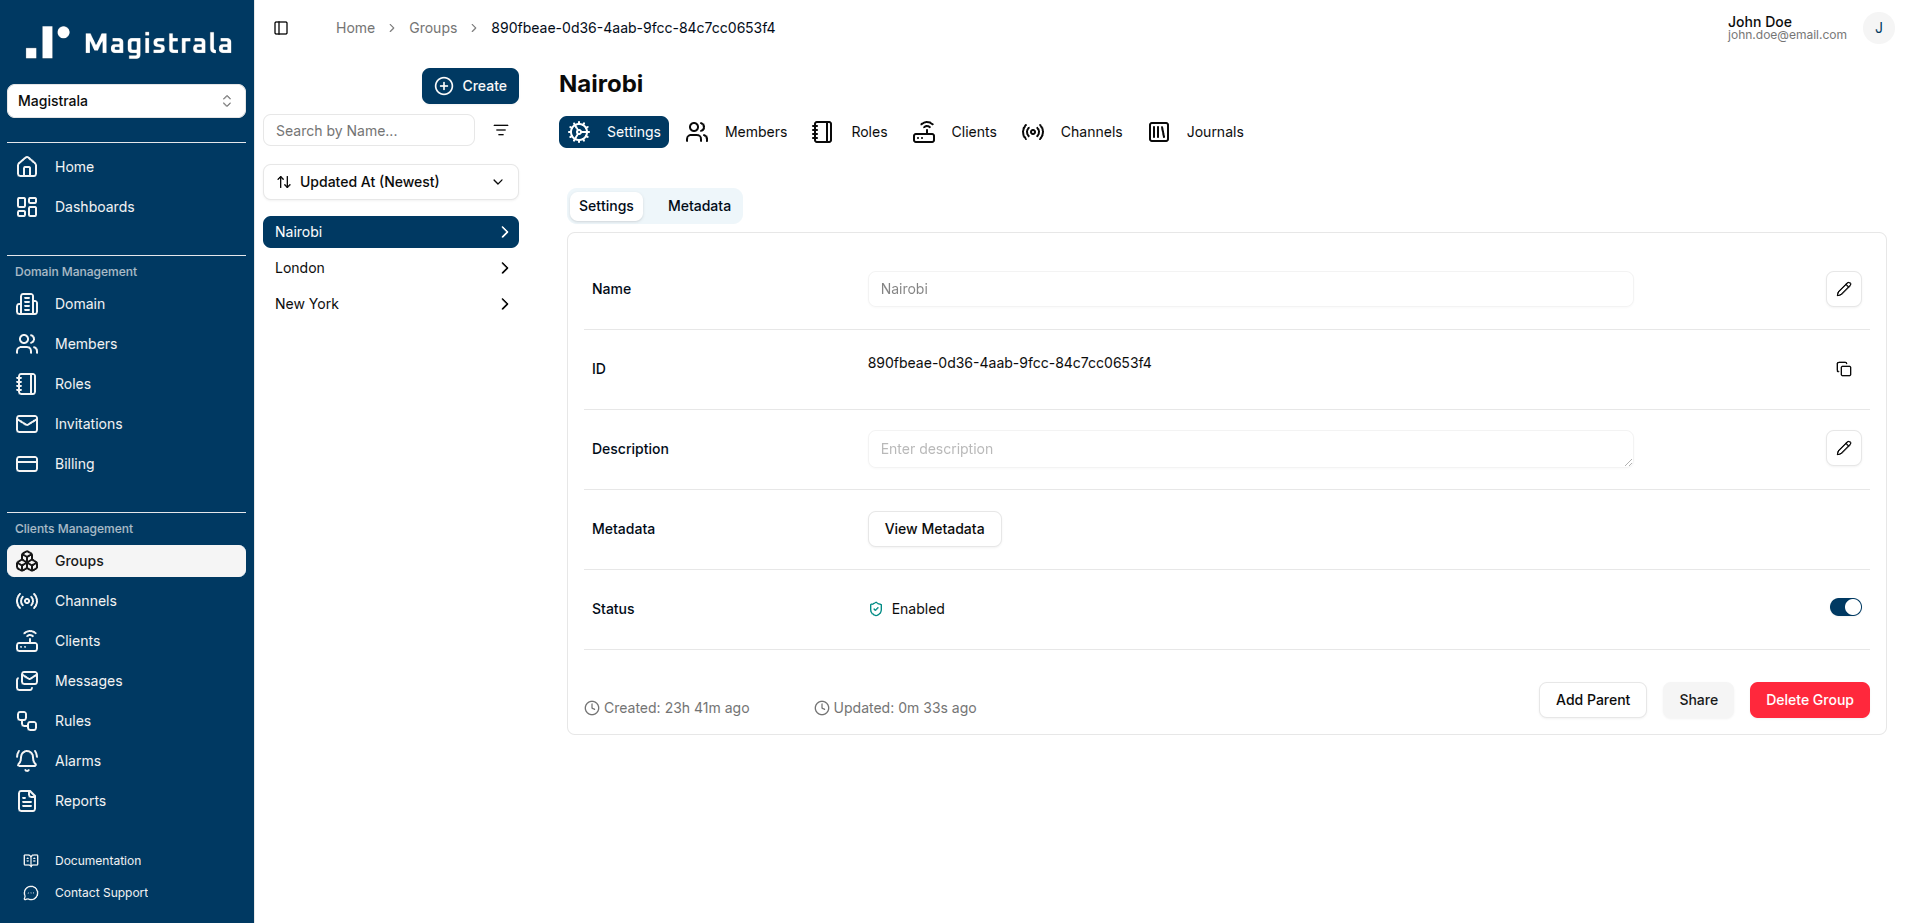The image size is (1916, 923).
Task: Copy the group ID with copy icon
Action: [x=1843, y=369]
